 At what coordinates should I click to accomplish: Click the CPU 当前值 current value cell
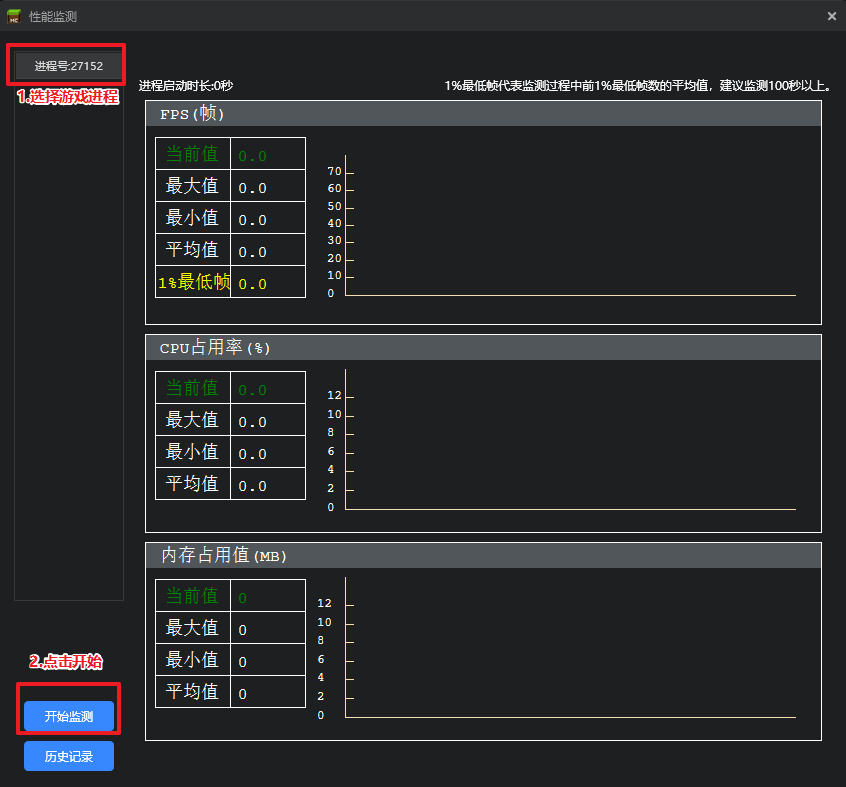click(268, 387)
